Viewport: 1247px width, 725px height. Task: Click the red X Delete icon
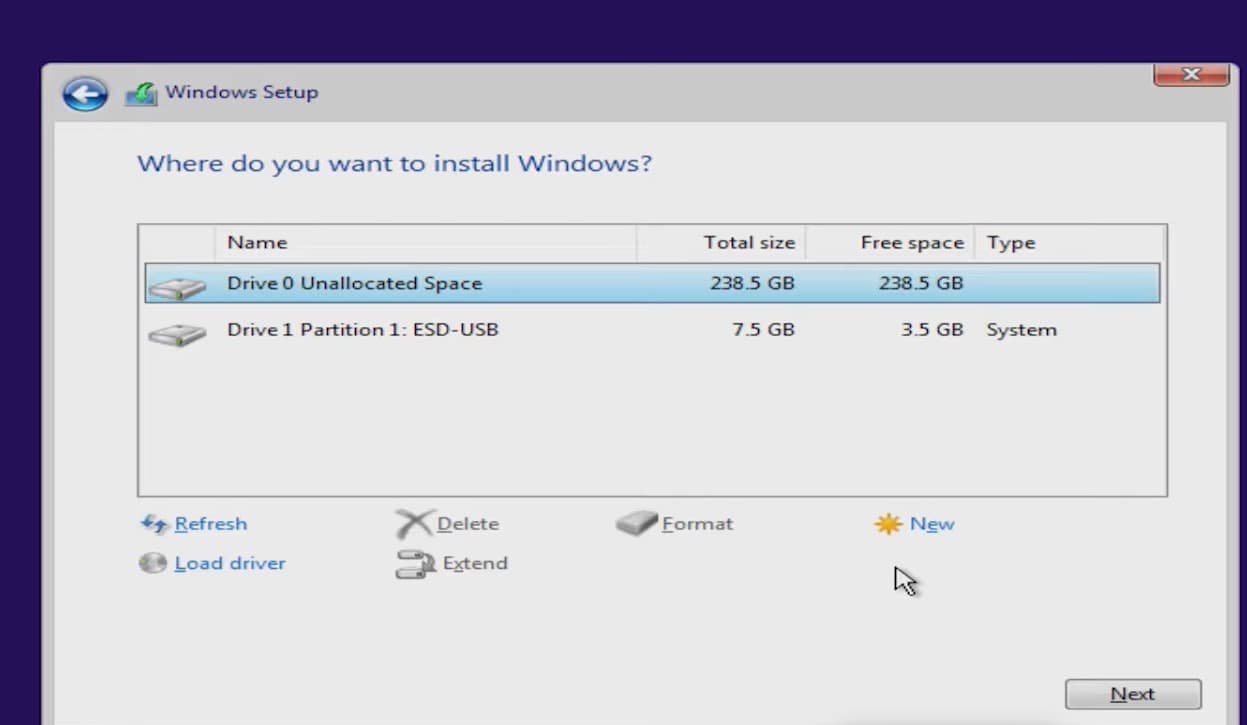click(414, 524)
